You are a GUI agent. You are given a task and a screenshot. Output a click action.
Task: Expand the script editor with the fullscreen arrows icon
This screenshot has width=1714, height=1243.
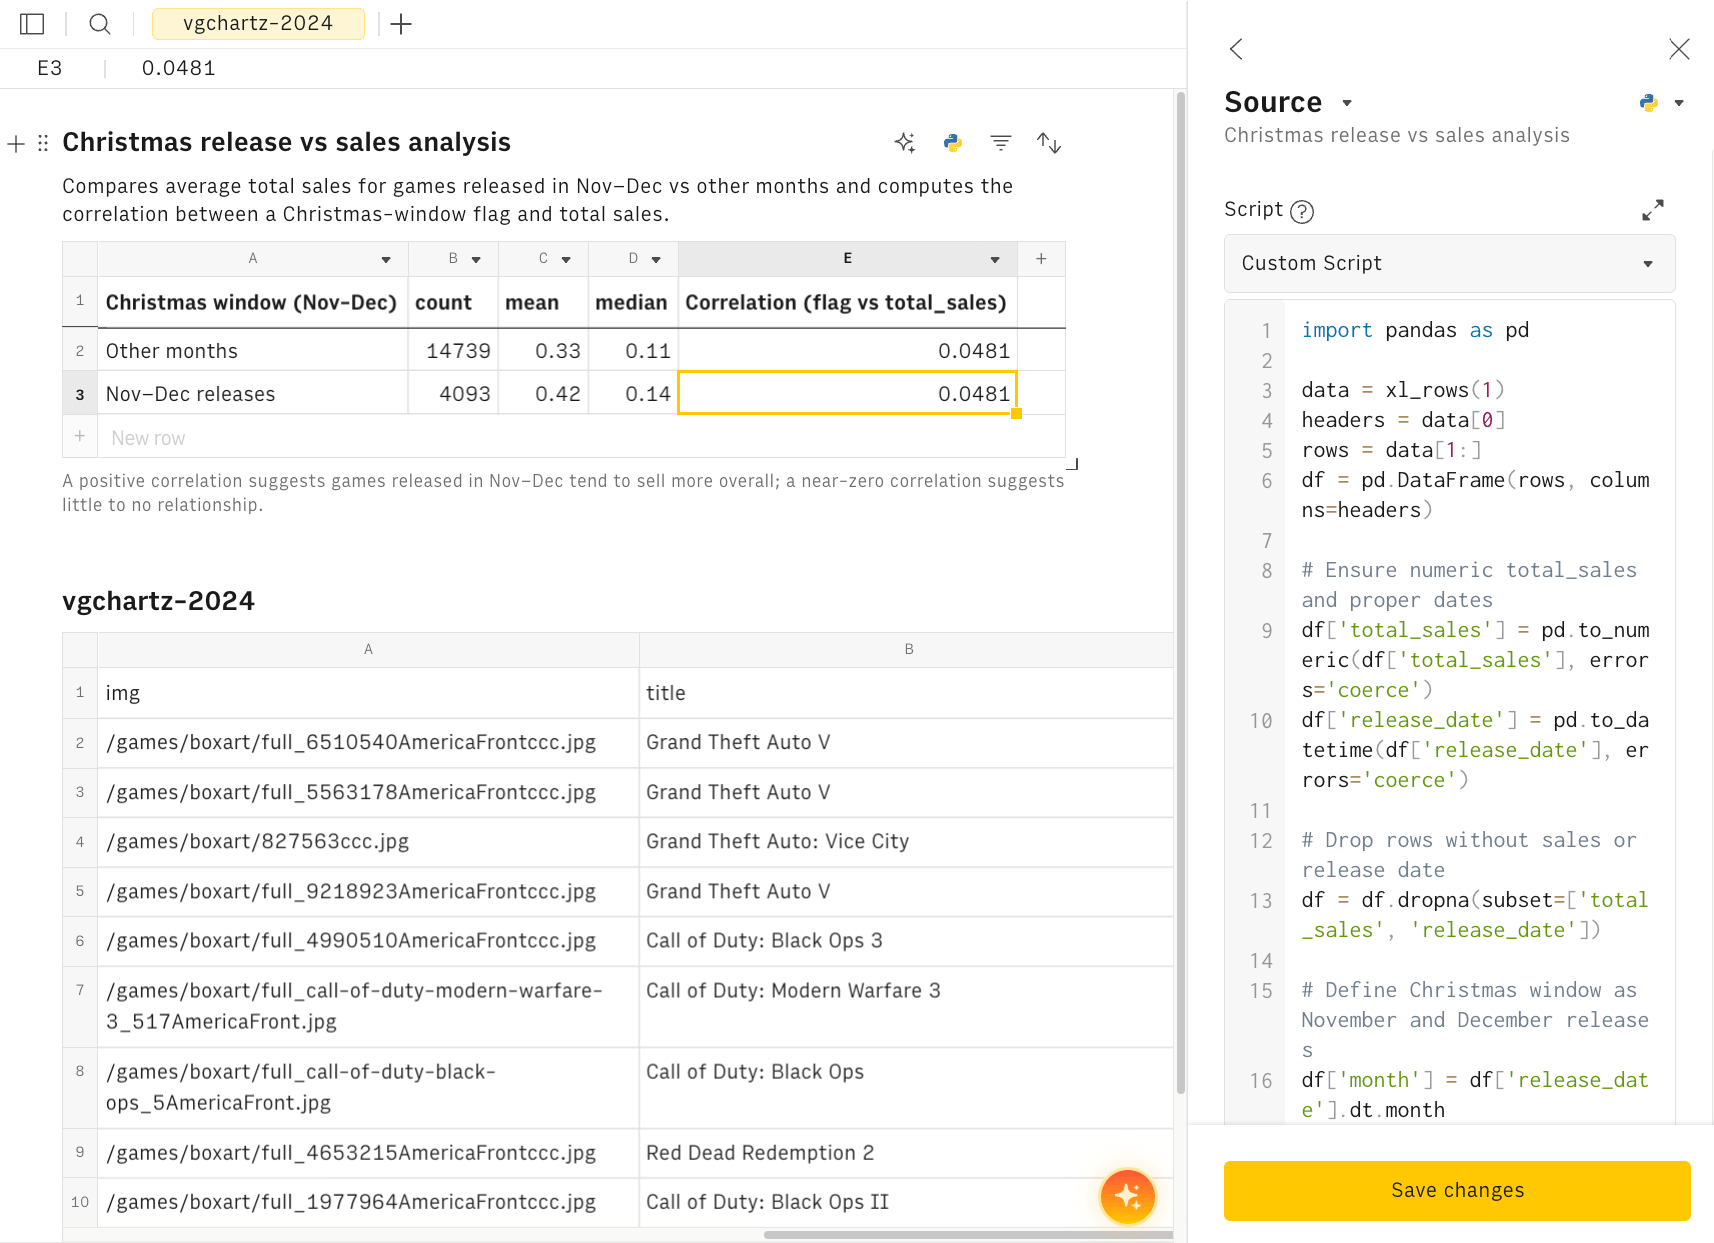tap(1652, 210)
